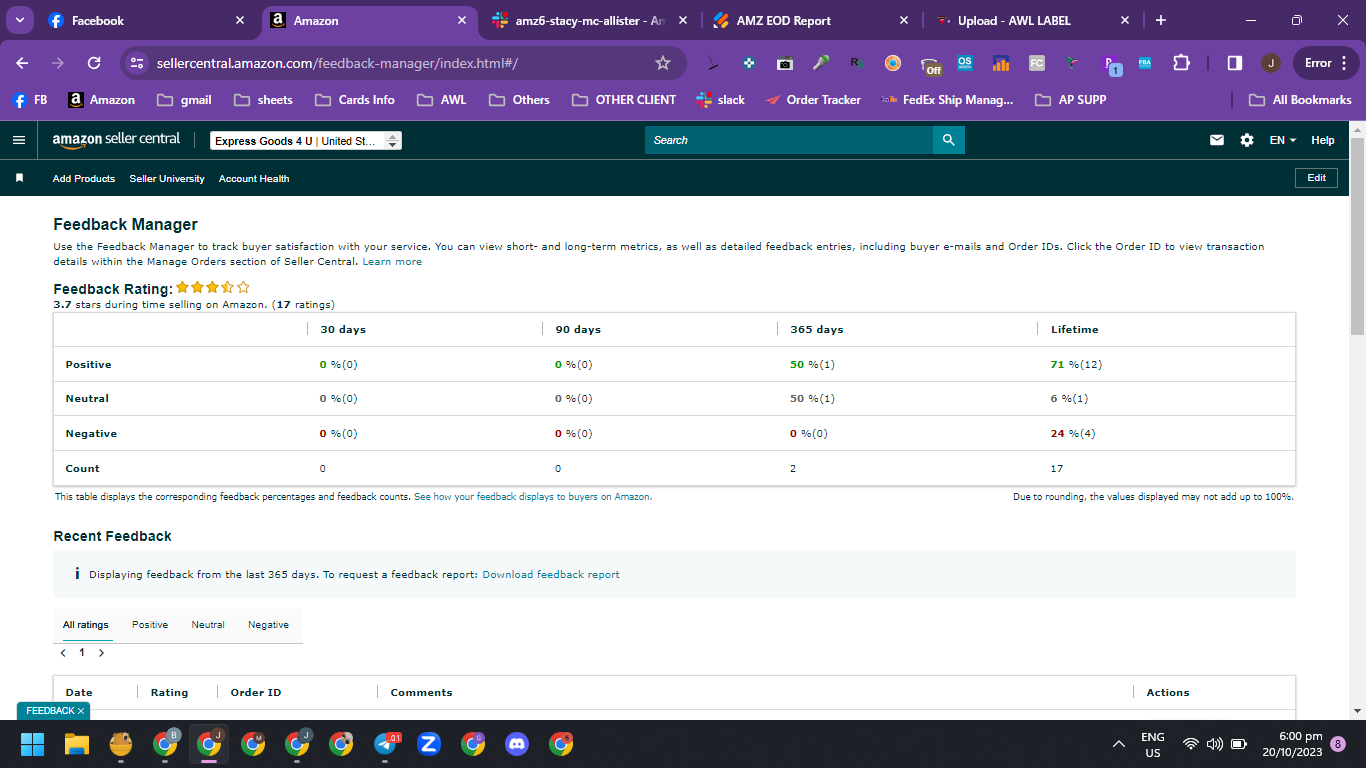Click the vertical page scrollbar

click(x=1357, y=236)
